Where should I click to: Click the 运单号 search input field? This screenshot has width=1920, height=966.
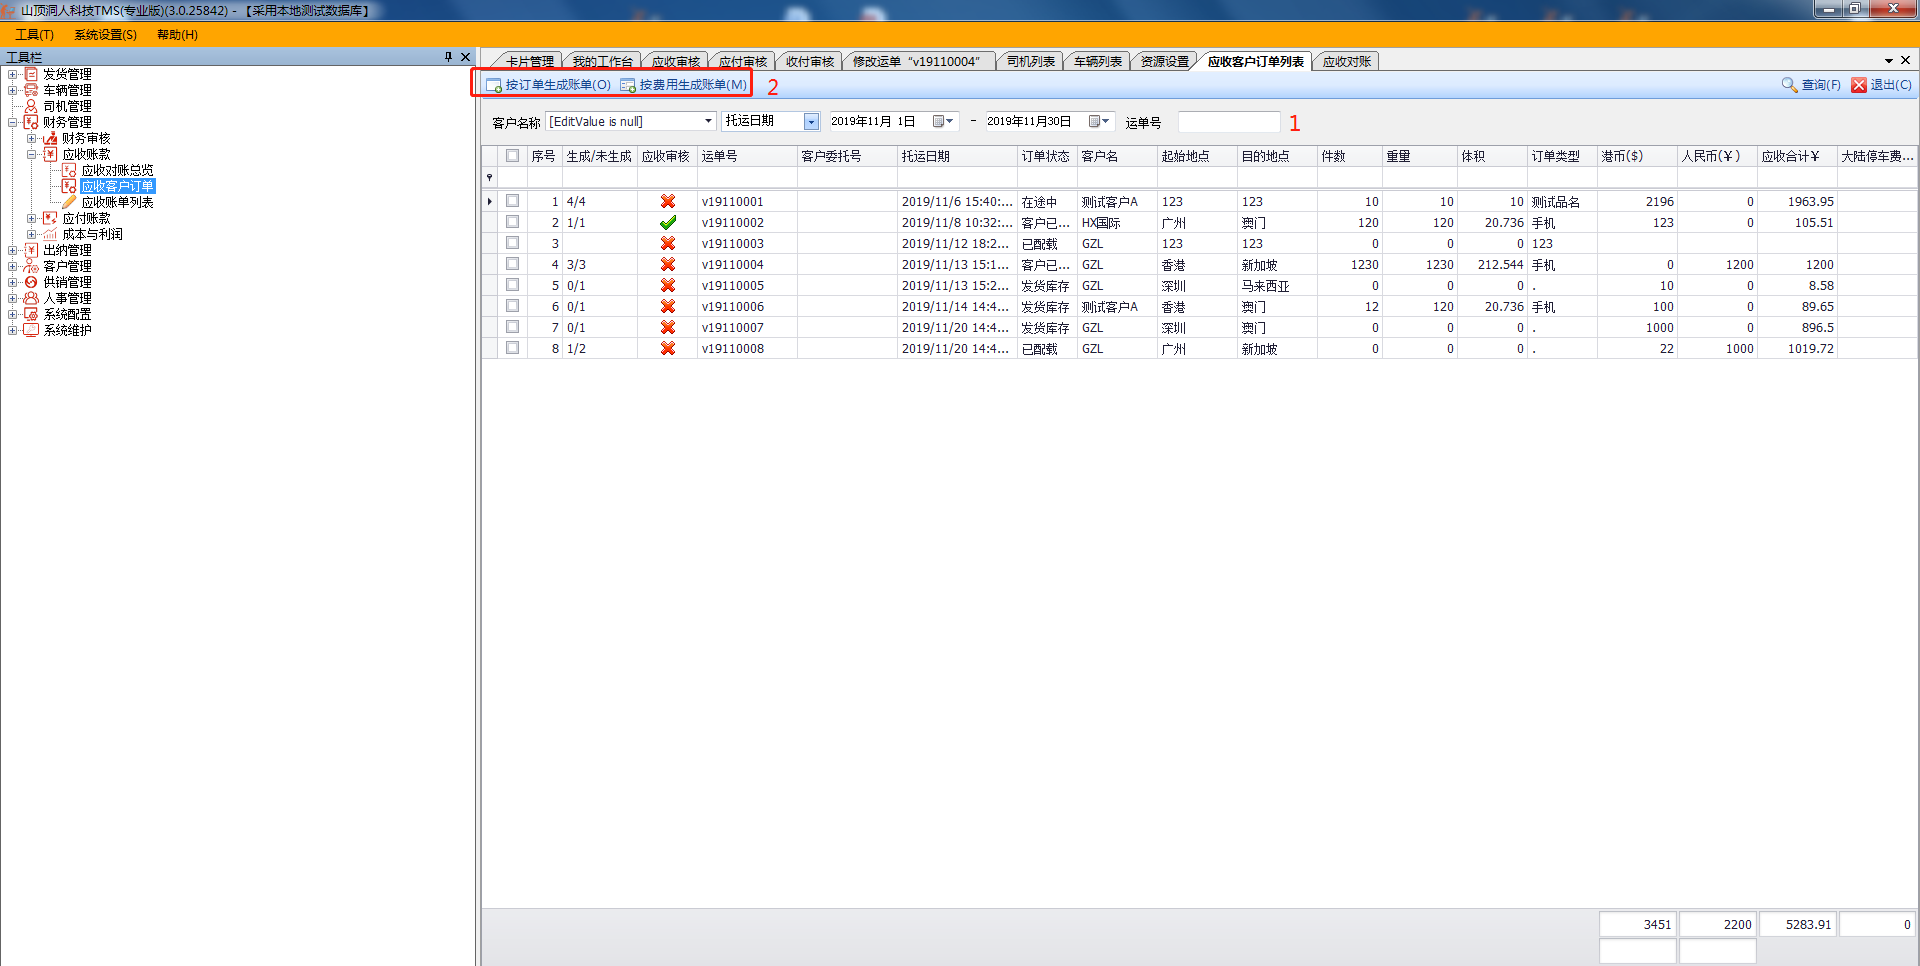(1228, 122)
